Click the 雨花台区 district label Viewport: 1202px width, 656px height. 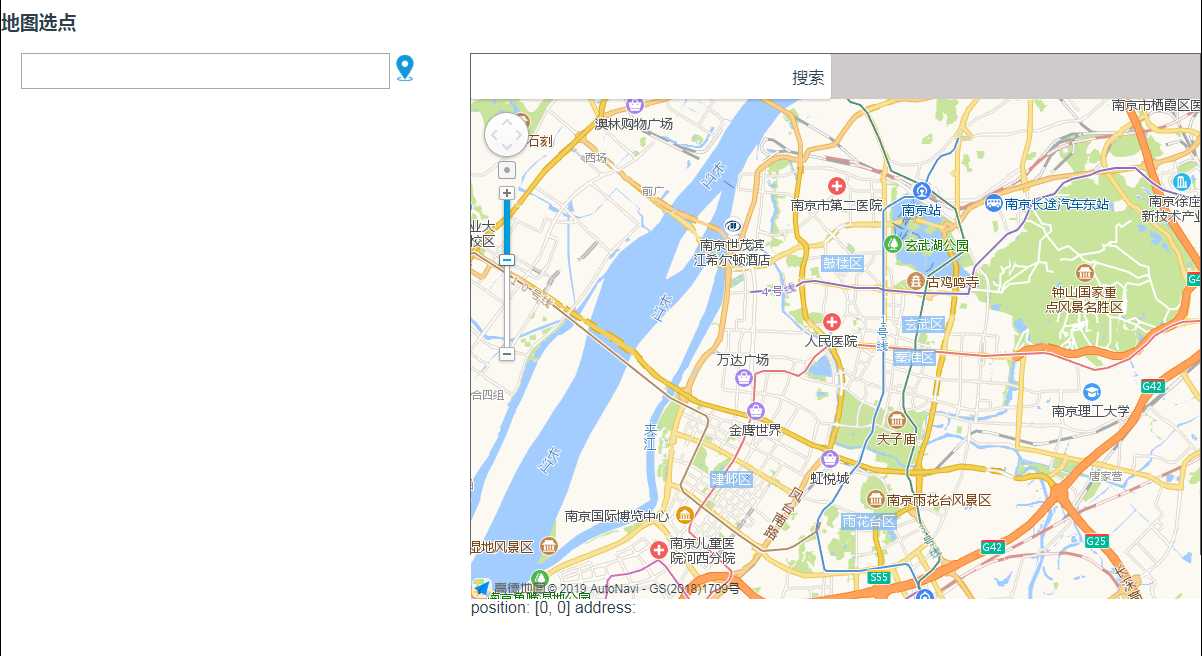click(869, 521)
